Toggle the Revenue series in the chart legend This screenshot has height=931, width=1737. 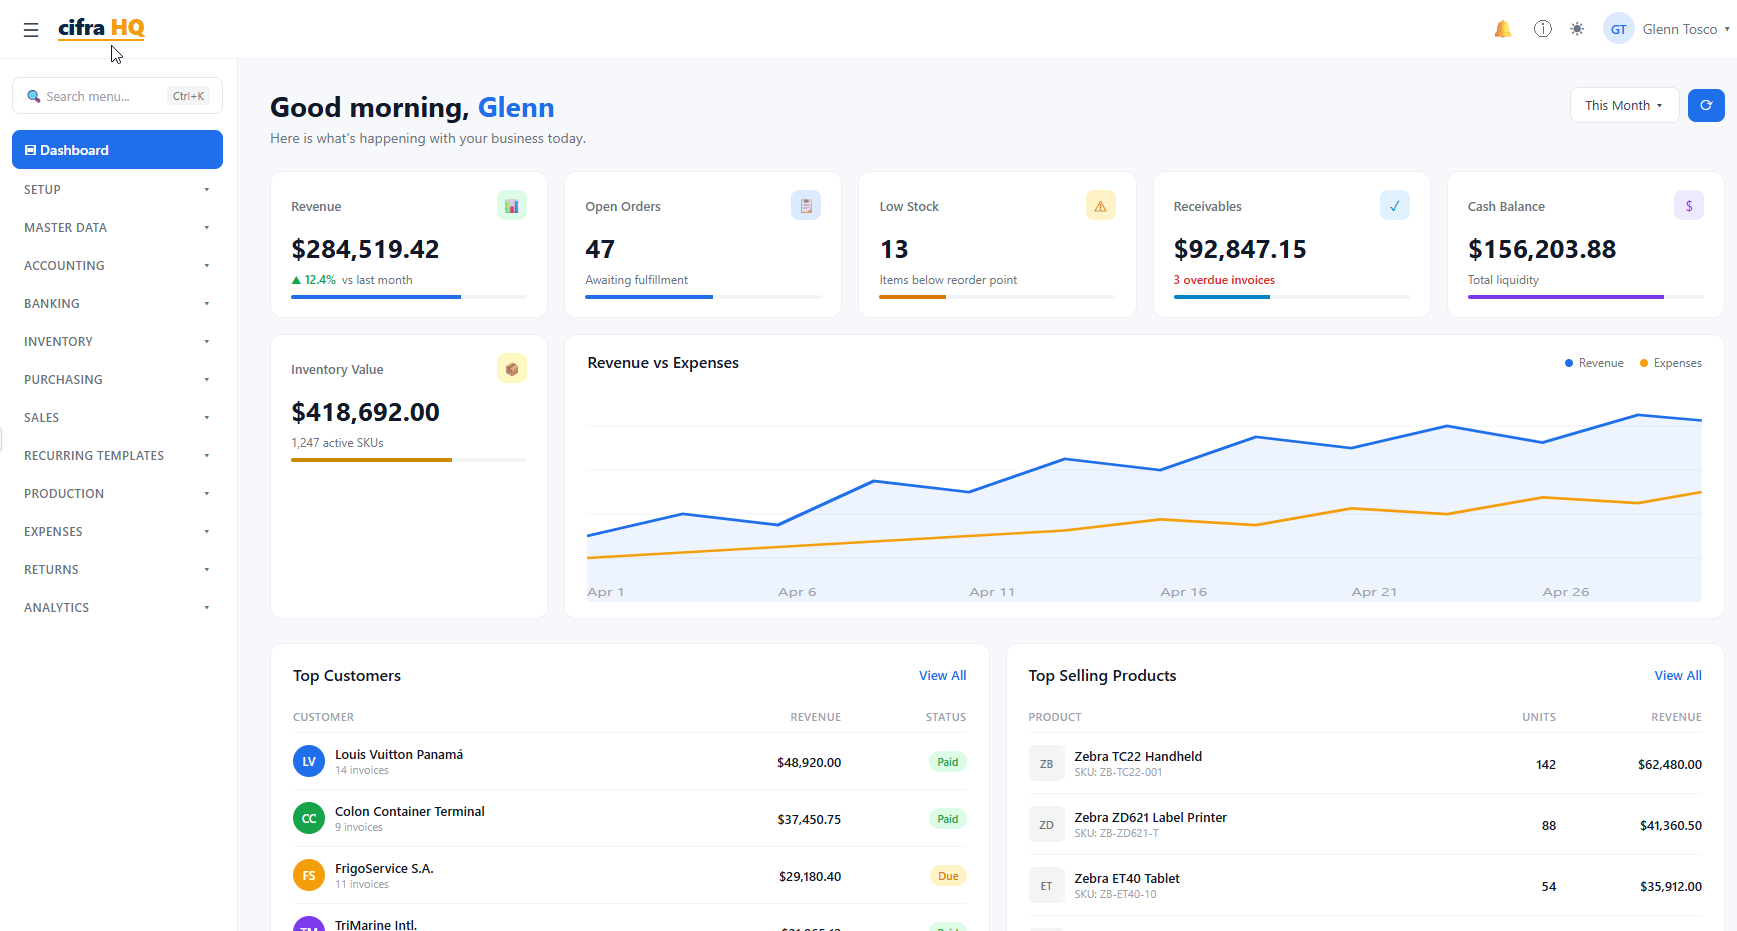(x=1593, y=363)
